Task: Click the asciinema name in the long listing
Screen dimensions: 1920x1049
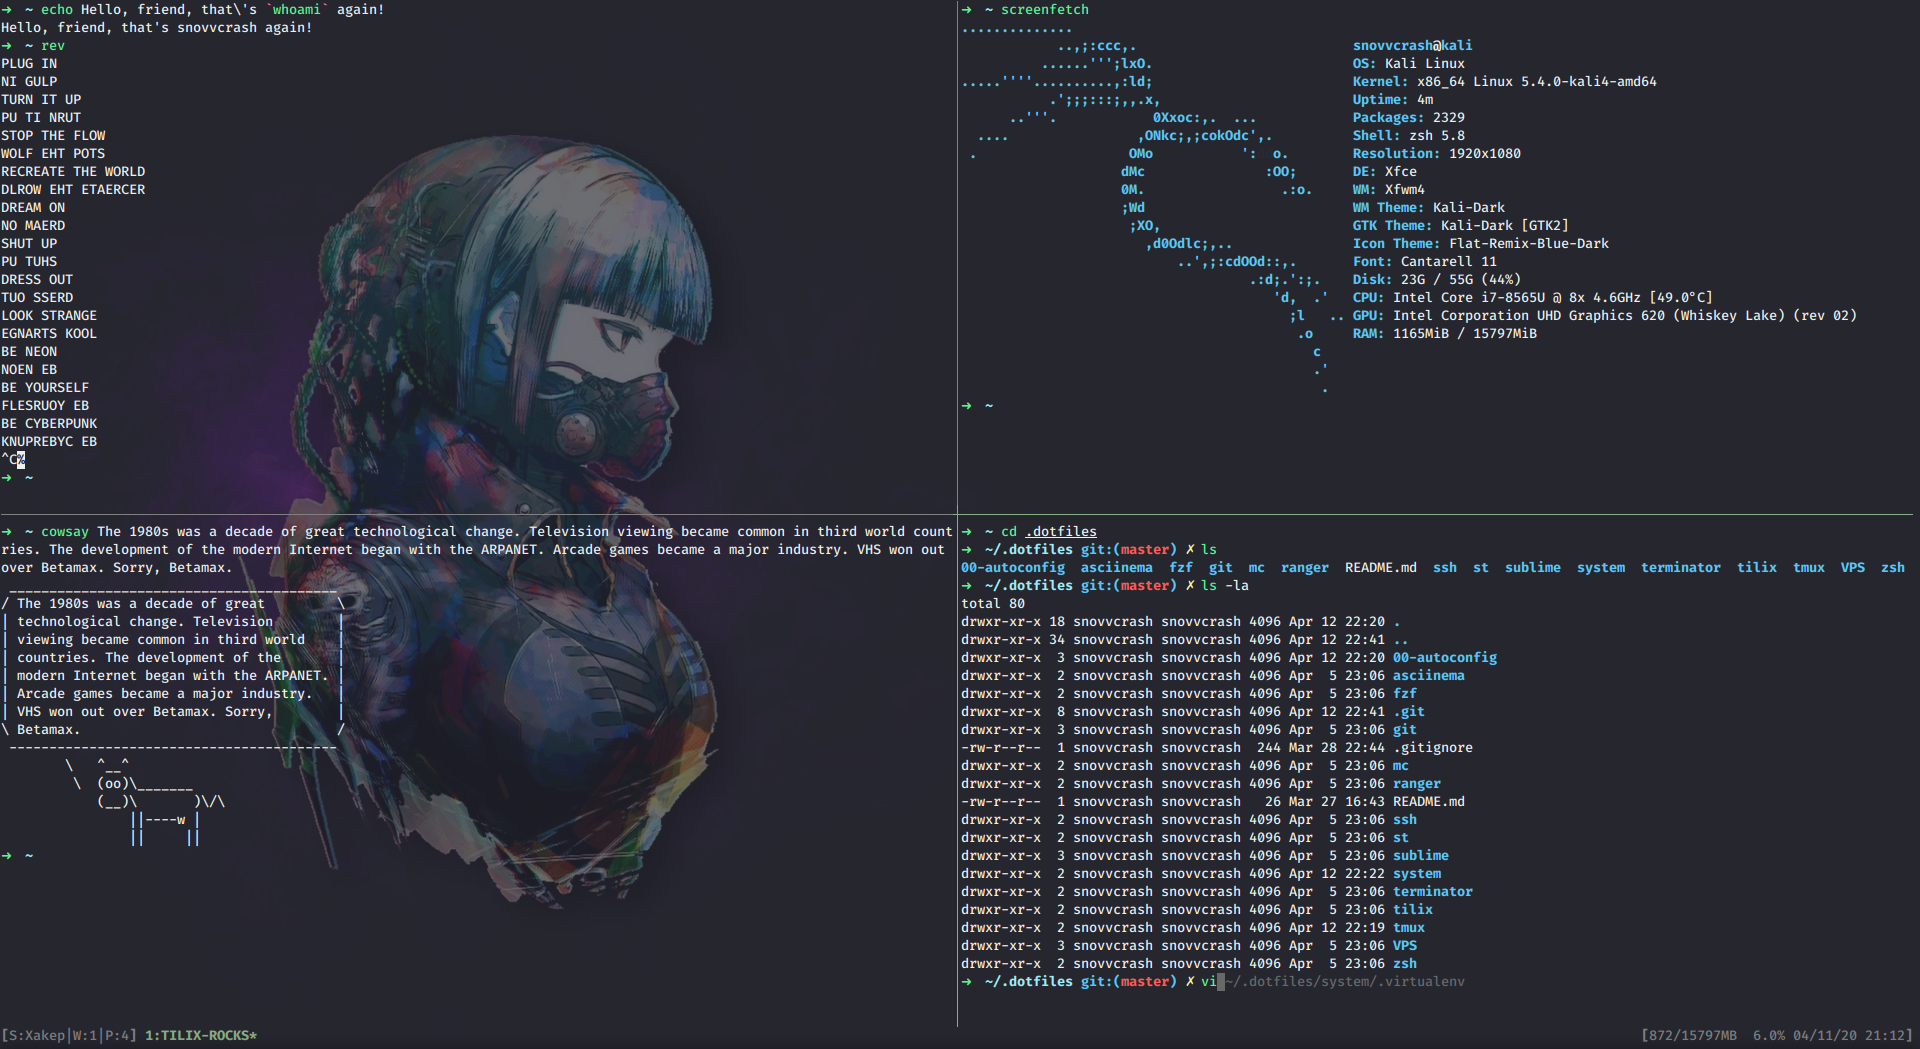Action: click(1429, 675)
